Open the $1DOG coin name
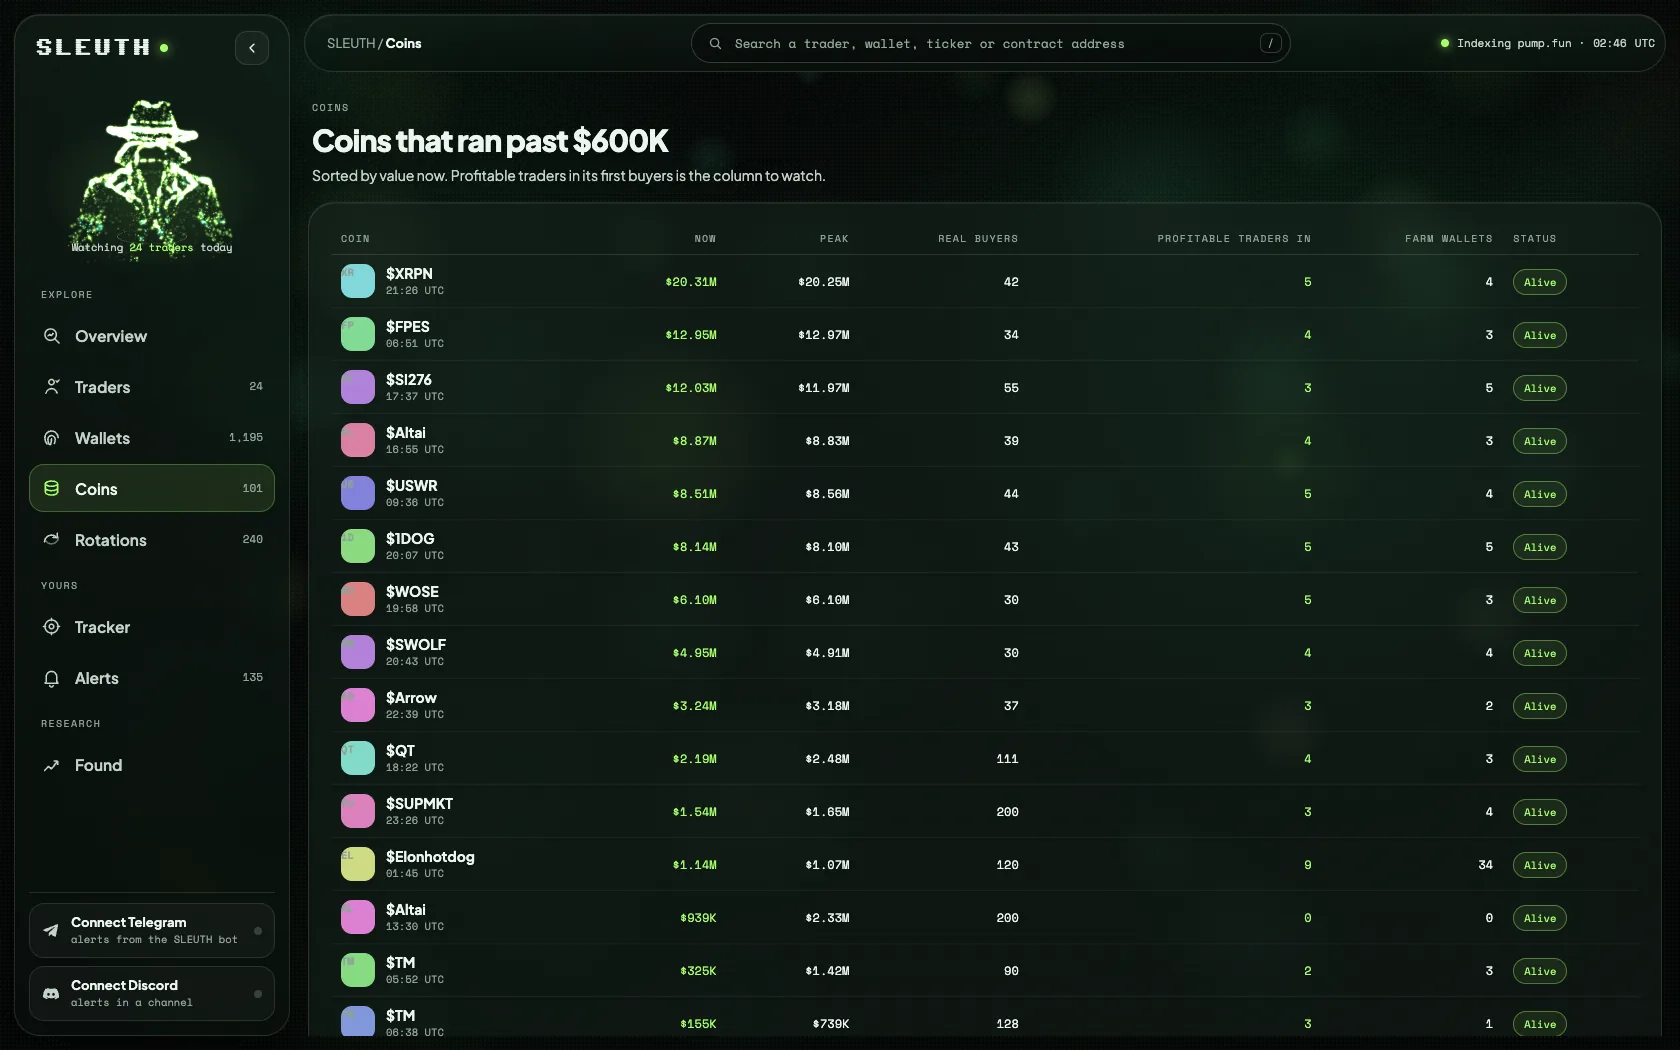Image resolution: width=1680 pixels, height=1050 pixels. pos(410,539)
